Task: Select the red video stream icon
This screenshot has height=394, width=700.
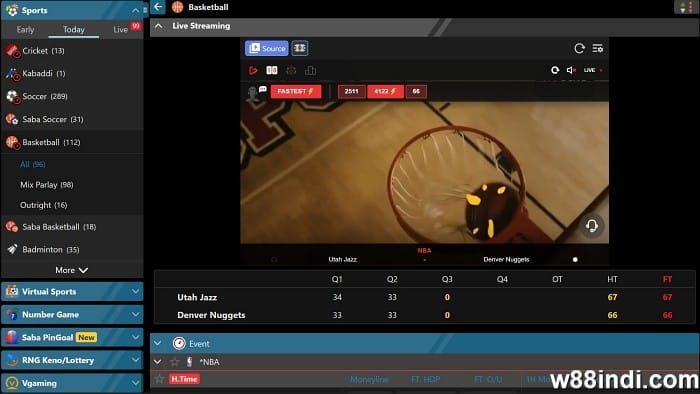Action: point(253,70)
